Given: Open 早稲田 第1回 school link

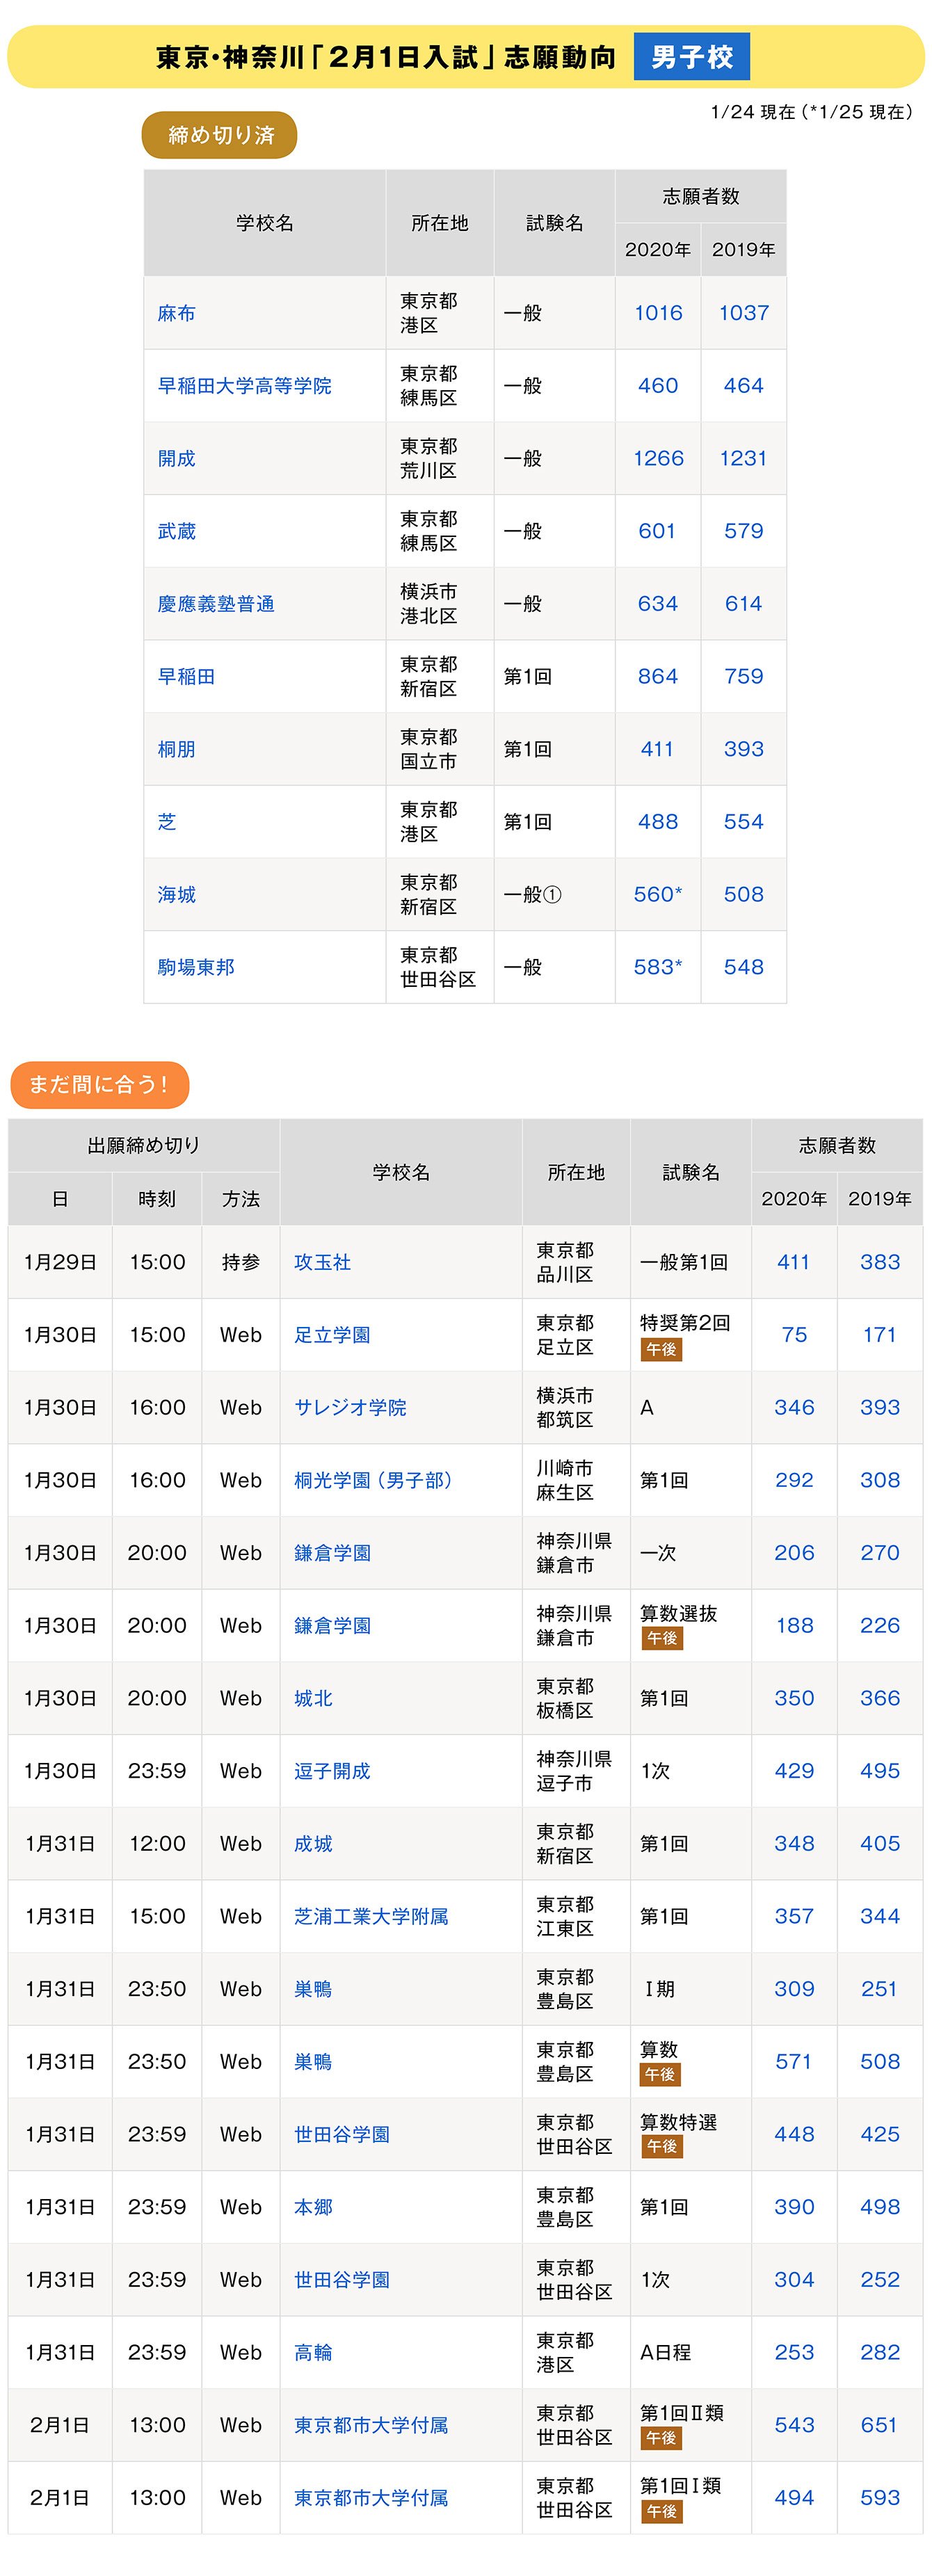Looking at the screenshot, I should tap(186, 676).
